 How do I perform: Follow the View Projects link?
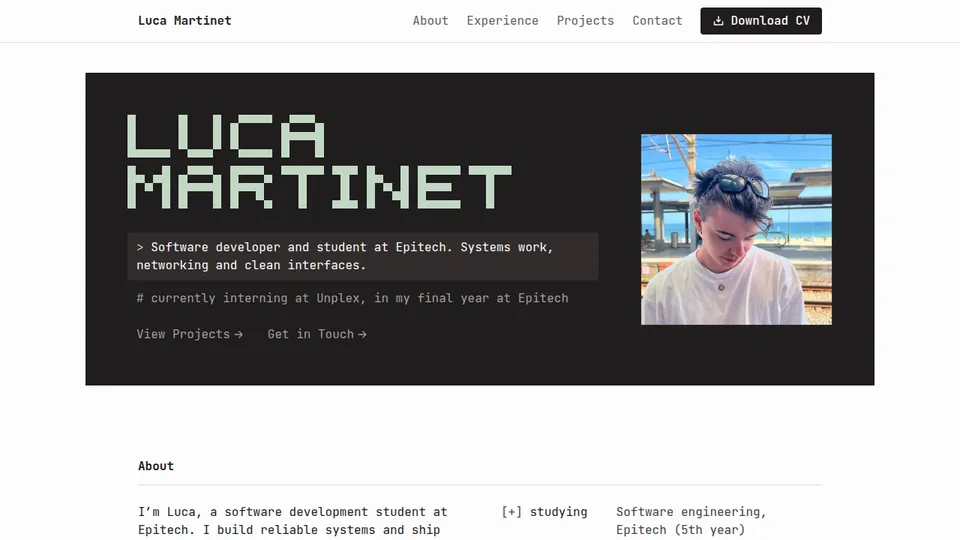(190, 334)
